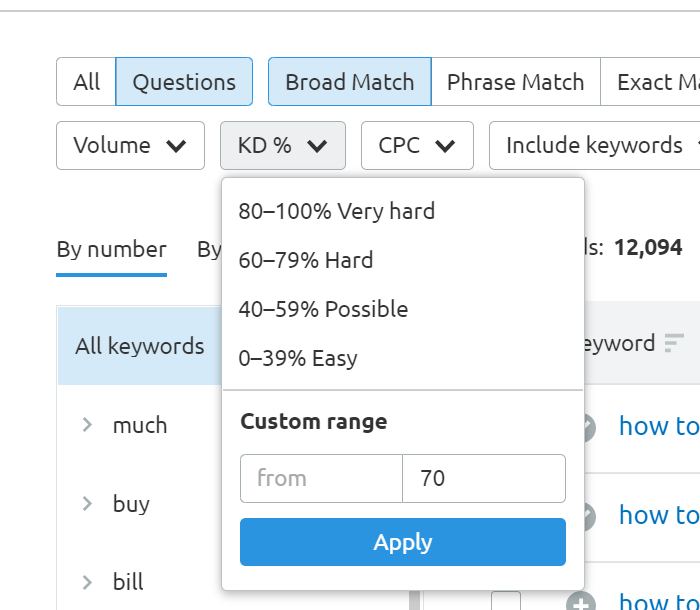Click the plus icon in the bottom keyword row
This screenshot has height=610, width=700.
(x=580, y=603)
